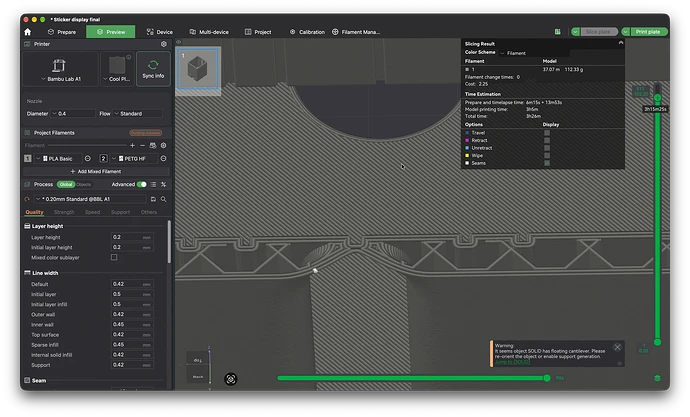This screenshot has height=417, width=690.
Task: Click the Bambu Lab A1 printer image
Action: 59,65
